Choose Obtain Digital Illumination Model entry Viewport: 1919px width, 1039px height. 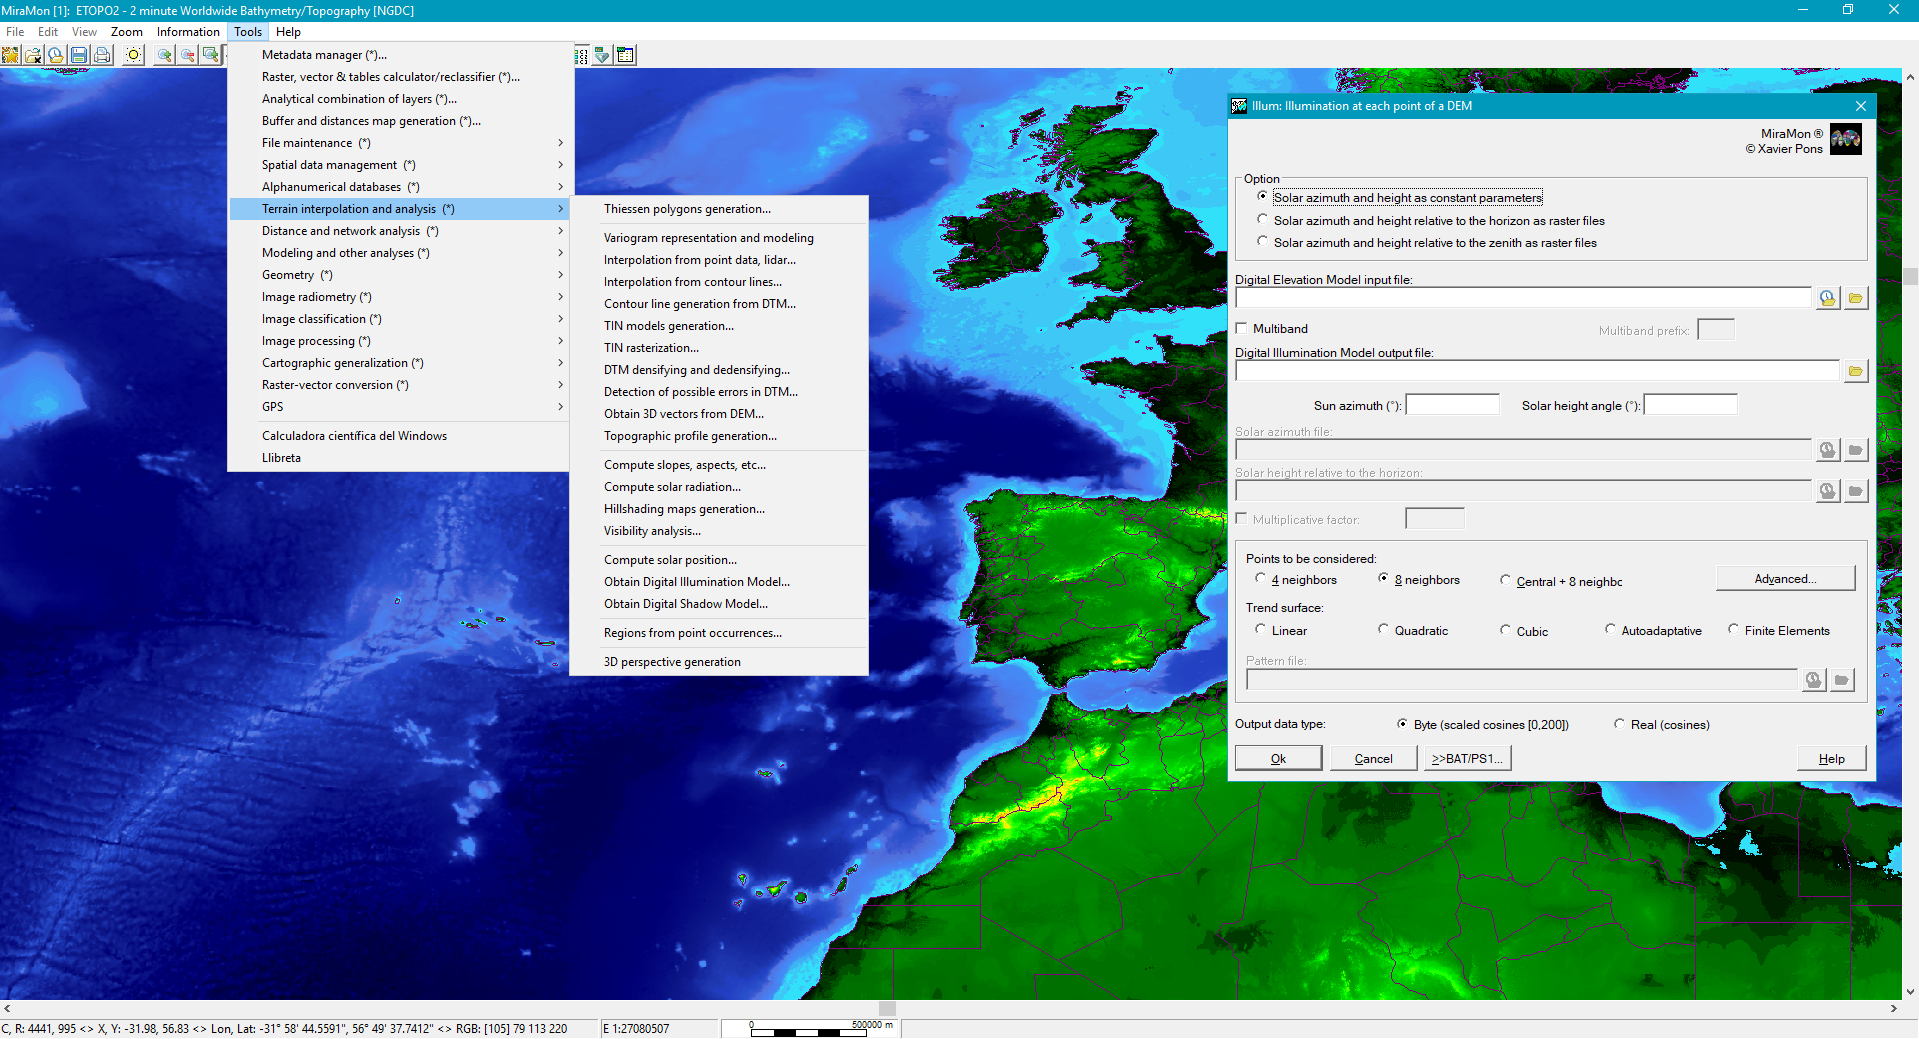tap(719, 582)
